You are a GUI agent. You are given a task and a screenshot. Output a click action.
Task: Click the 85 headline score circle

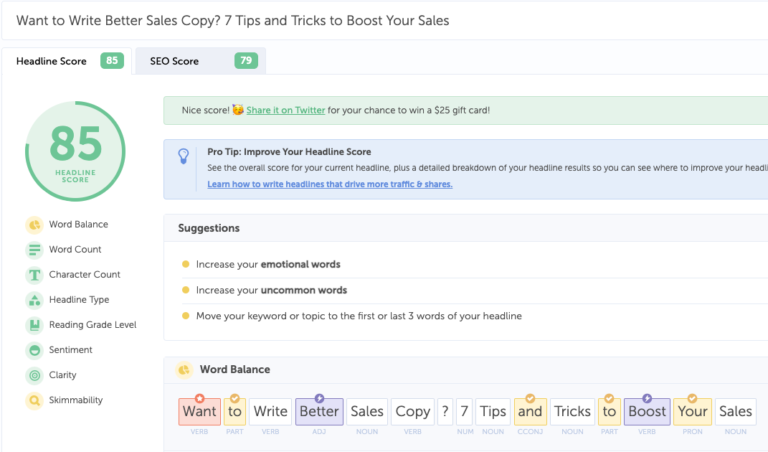point(75,151)
